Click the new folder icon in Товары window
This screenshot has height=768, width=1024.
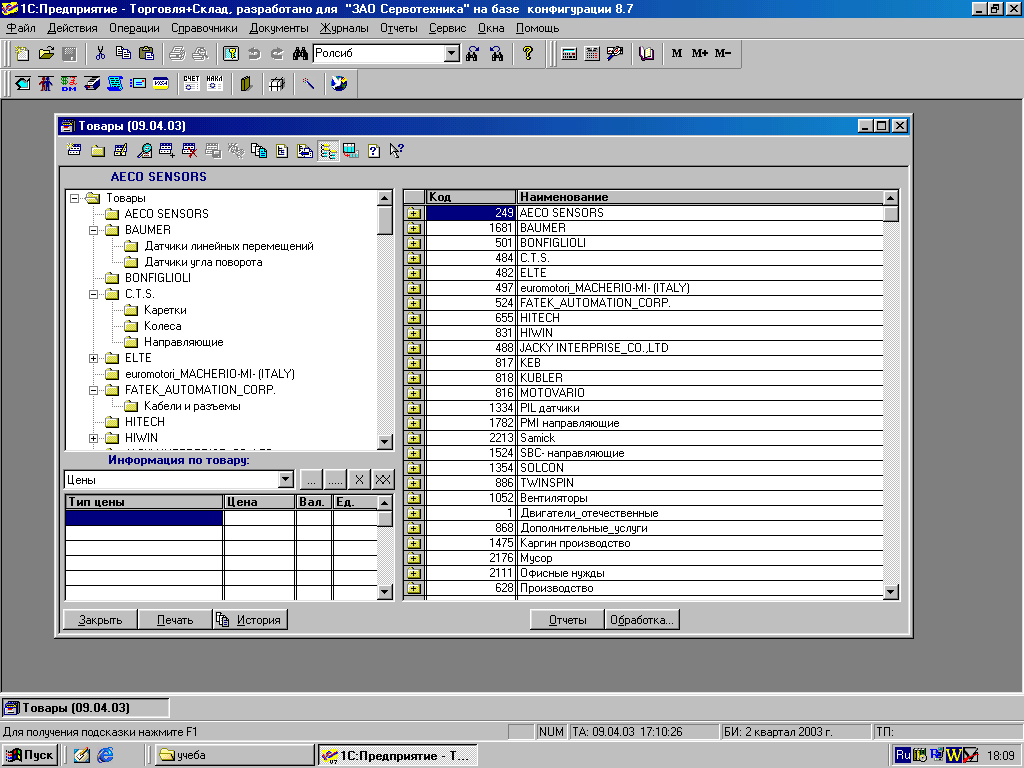click(x=98, y=151)
